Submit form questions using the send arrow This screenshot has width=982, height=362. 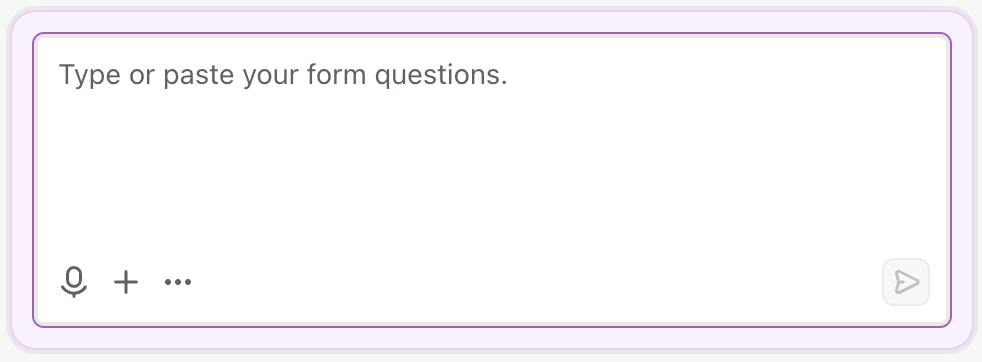click(x=906, y=282)
